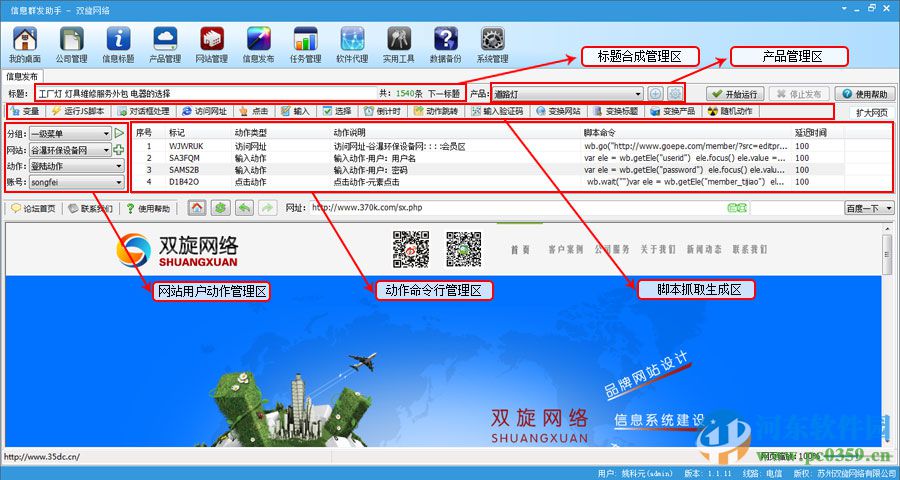Screen dimensions: 900x480
Task: Open 信息发布 toolbar icon
Action: point(258,45)
